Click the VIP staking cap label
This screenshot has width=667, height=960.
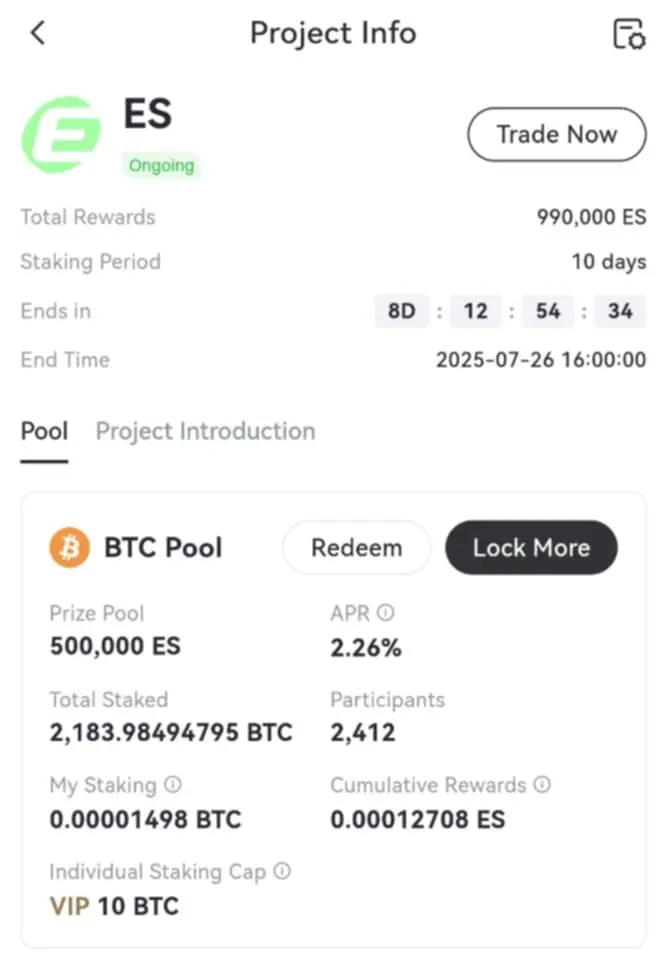coord(69,907)
